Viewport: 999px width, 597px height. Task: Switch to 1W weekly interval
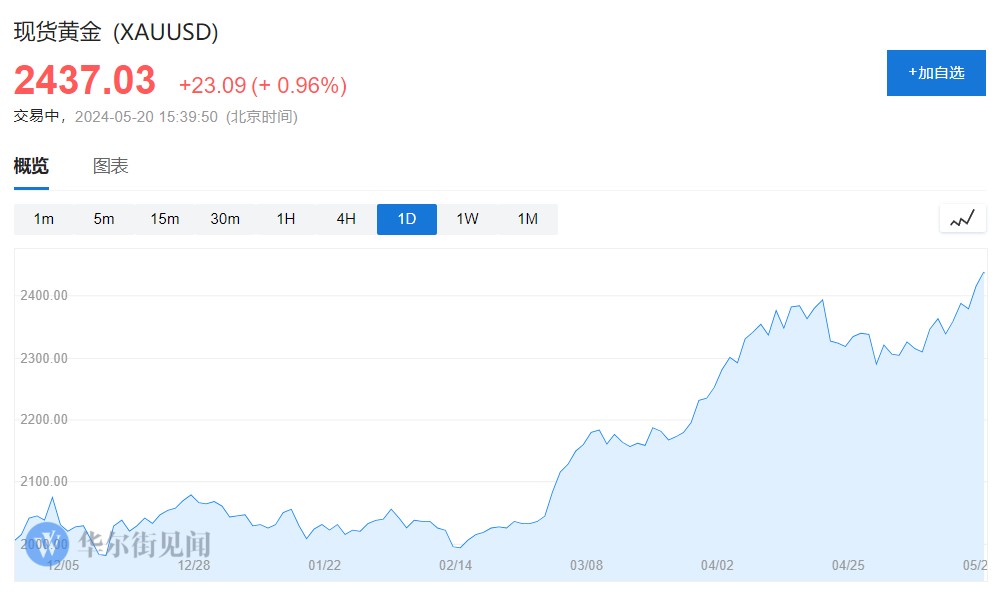pyautogui.click(x=467, y=219)
